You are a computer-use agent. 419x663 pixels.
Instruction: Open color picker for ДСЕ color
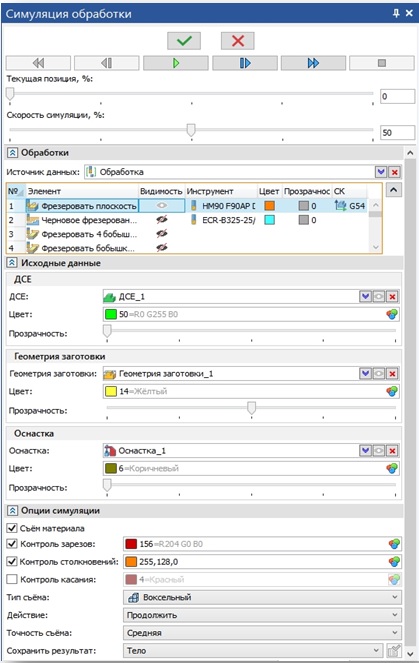(392, 314)
